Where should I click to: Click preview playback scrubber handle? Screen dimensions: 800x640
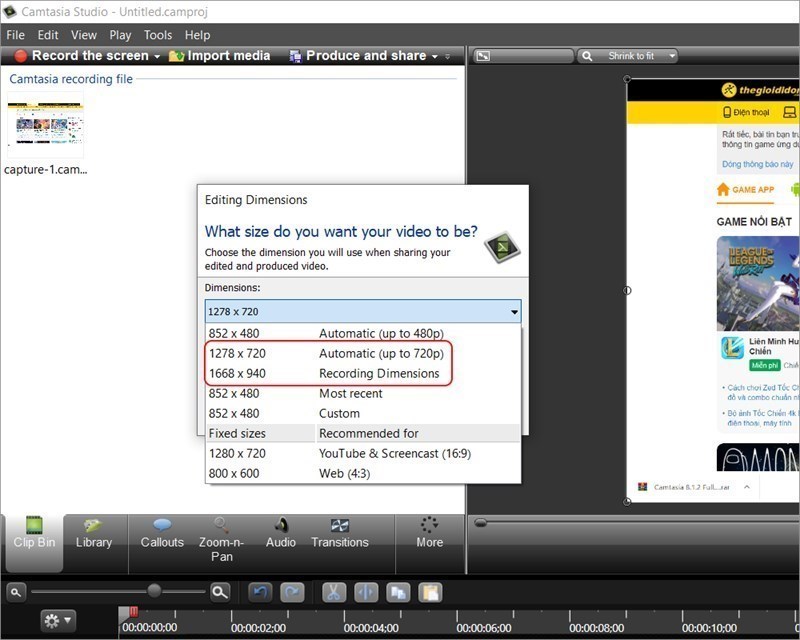pos(480,523)
